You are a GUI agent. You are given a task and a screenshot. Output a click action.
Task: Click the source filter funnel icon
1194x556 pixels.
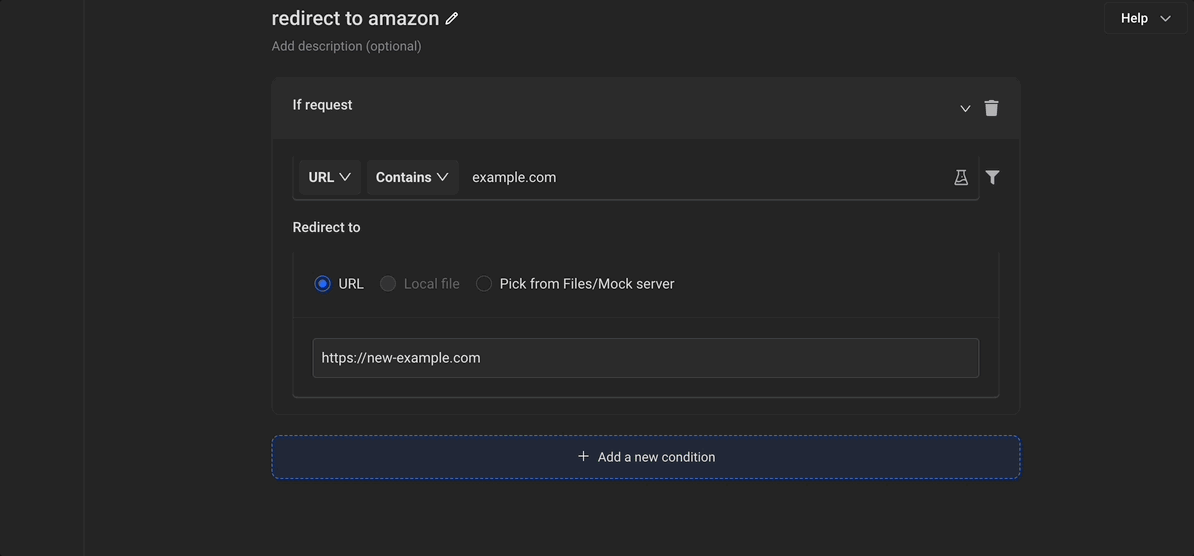(x=992, y=177)
